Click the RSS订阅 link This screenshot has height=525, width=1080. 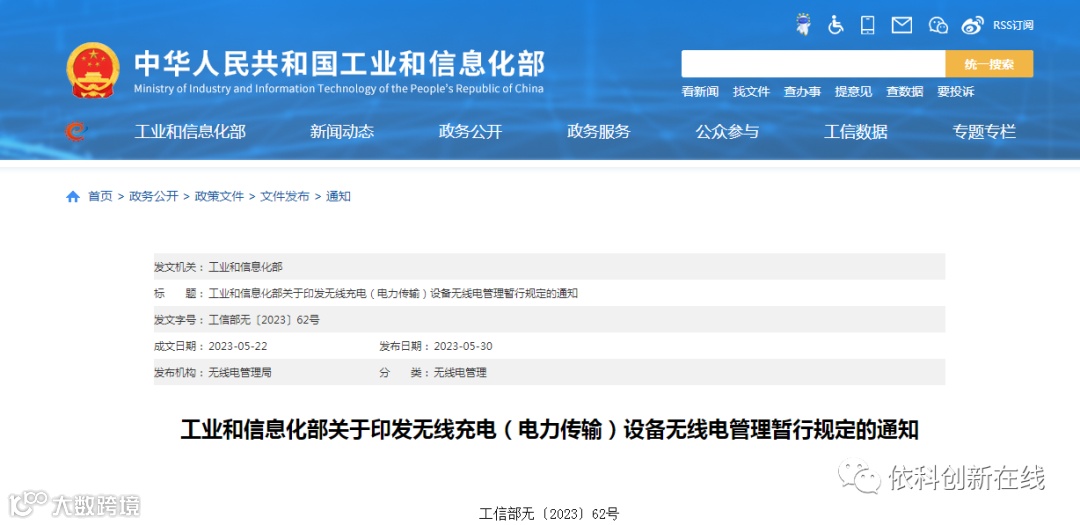click(1013, 25)
